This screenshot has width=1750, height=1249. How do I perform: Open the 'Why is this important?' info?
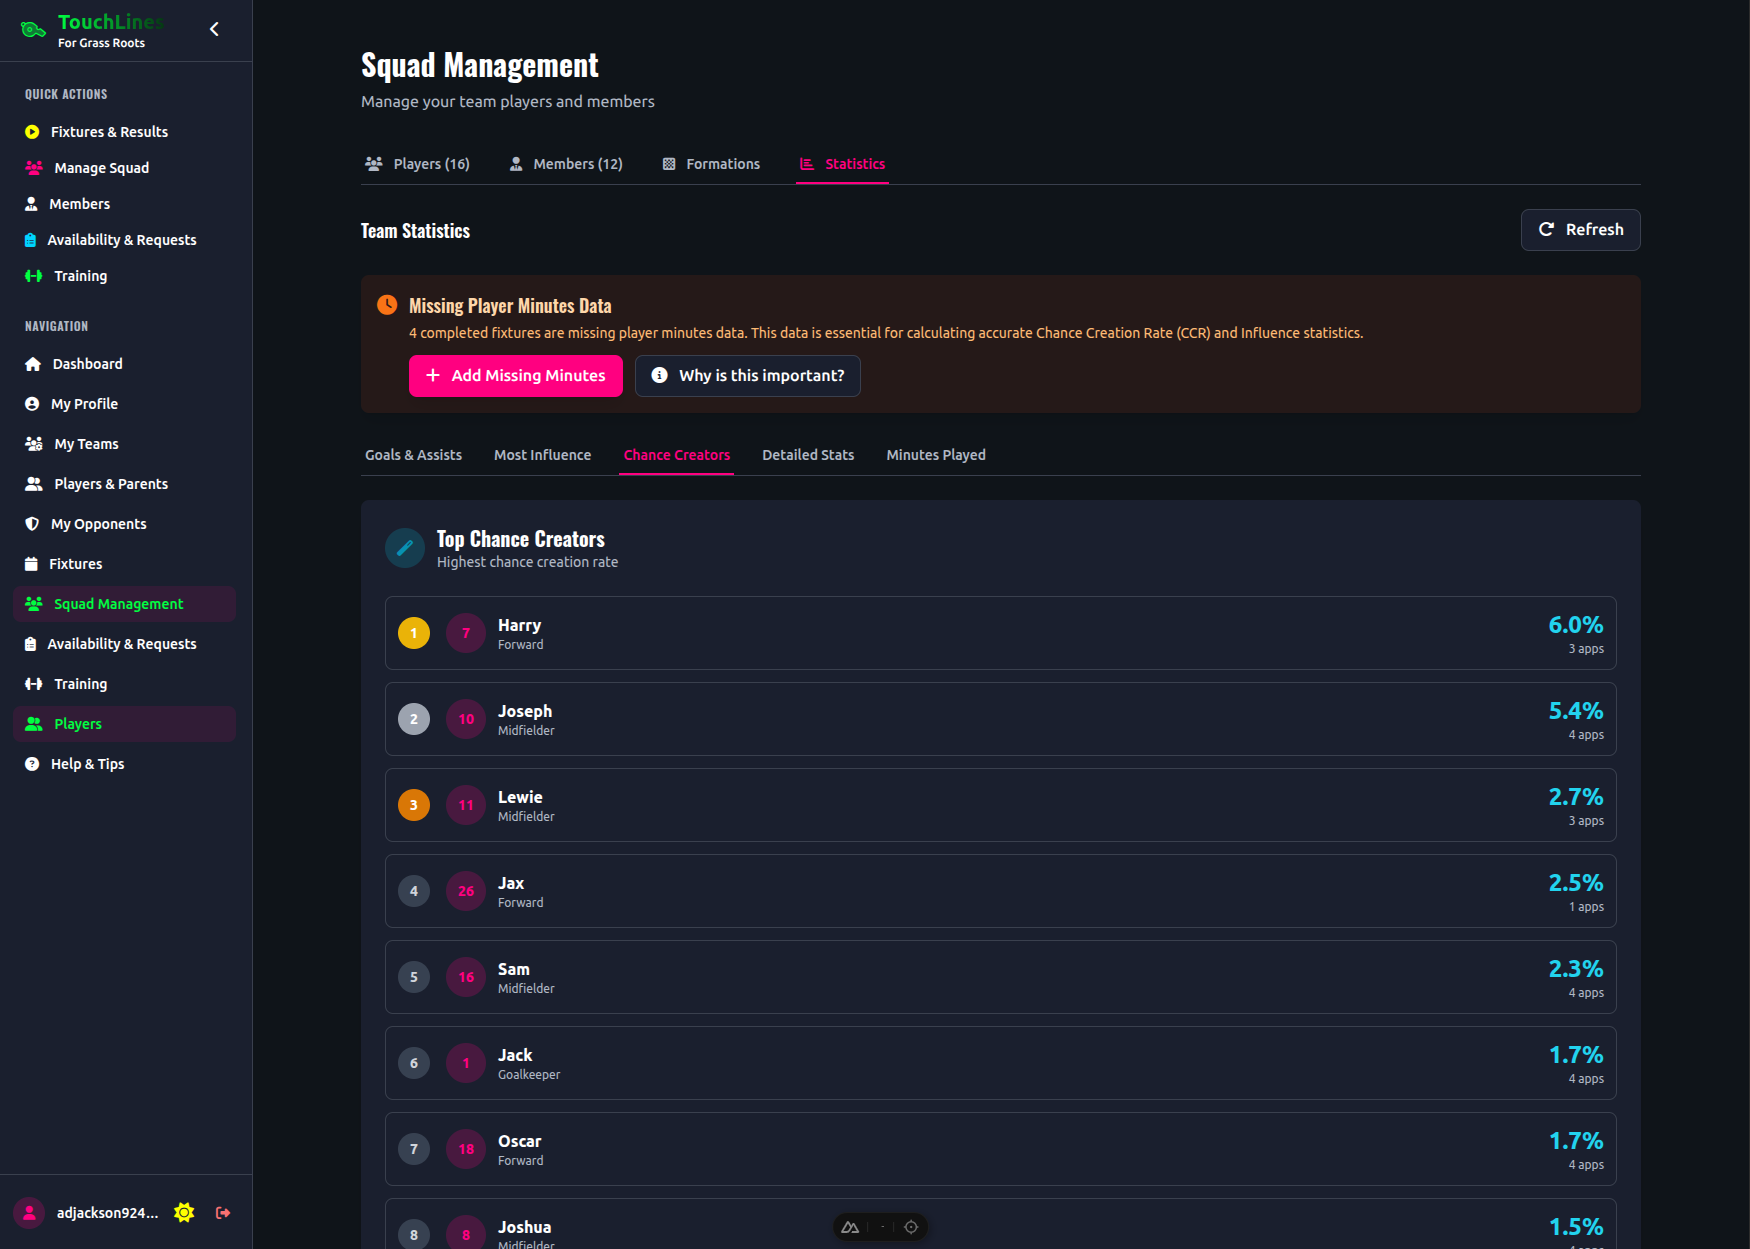click(x=747, y=376)
